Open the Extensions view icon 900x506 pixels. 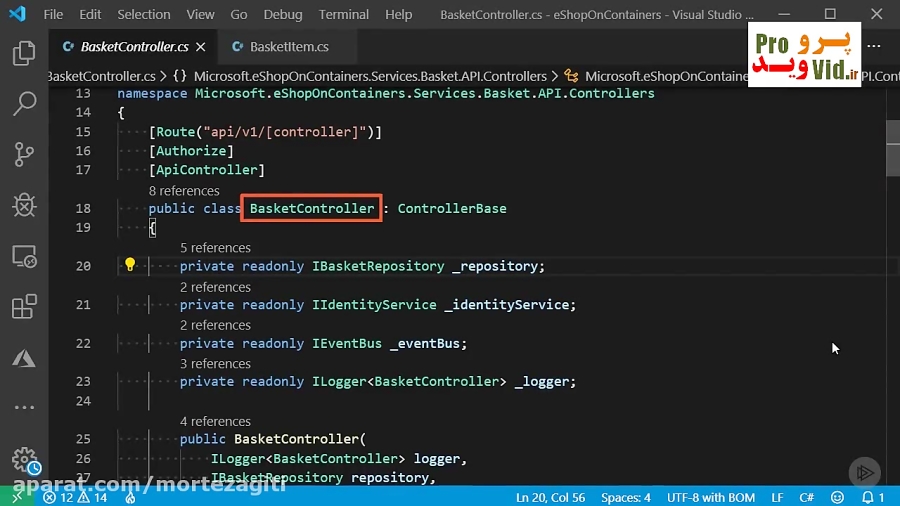pos(24,307)
